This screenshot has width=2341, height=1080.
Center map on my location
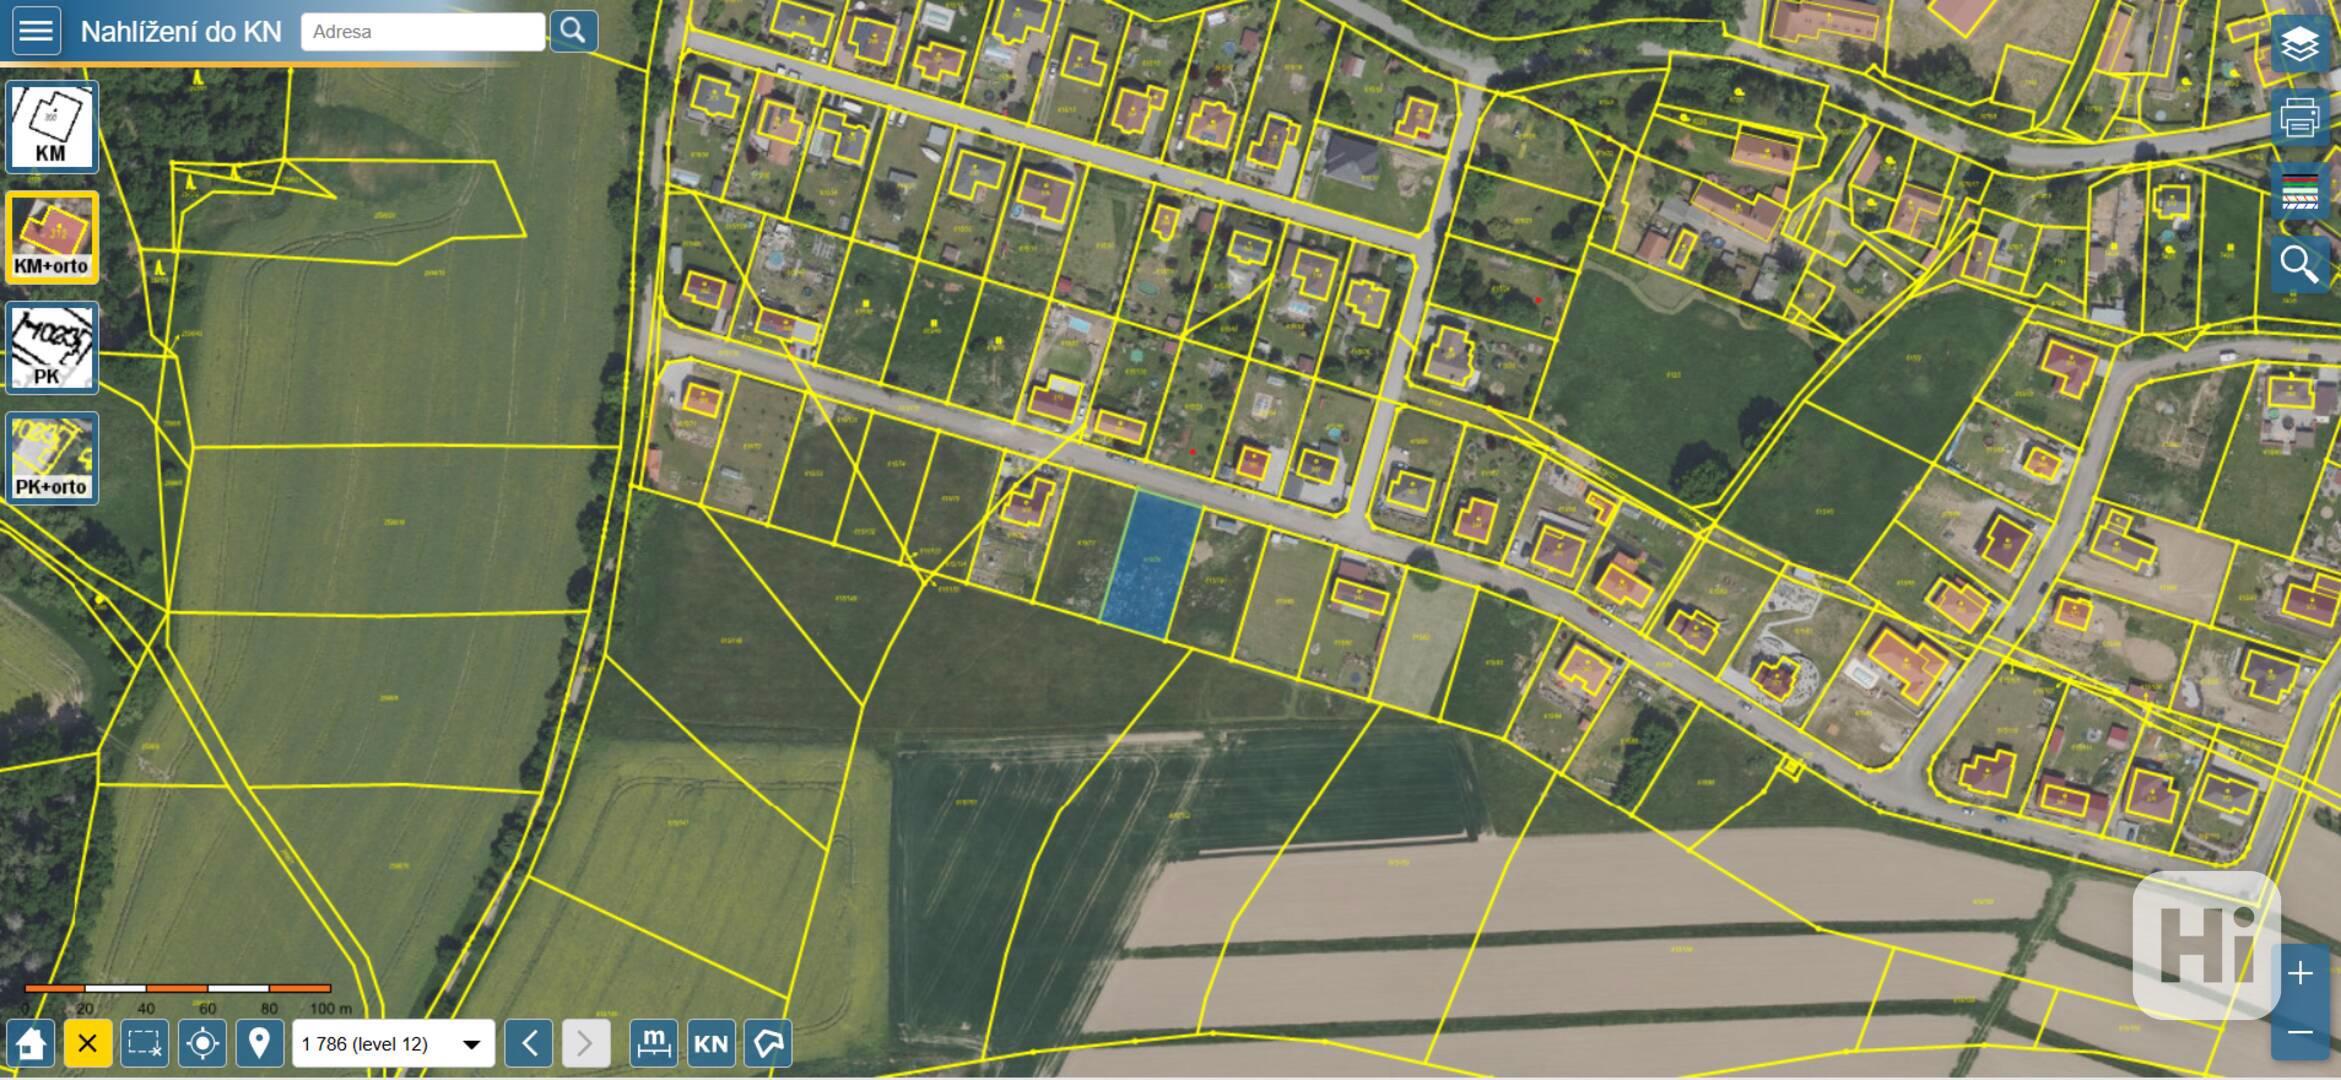(x=202, y=1044)
